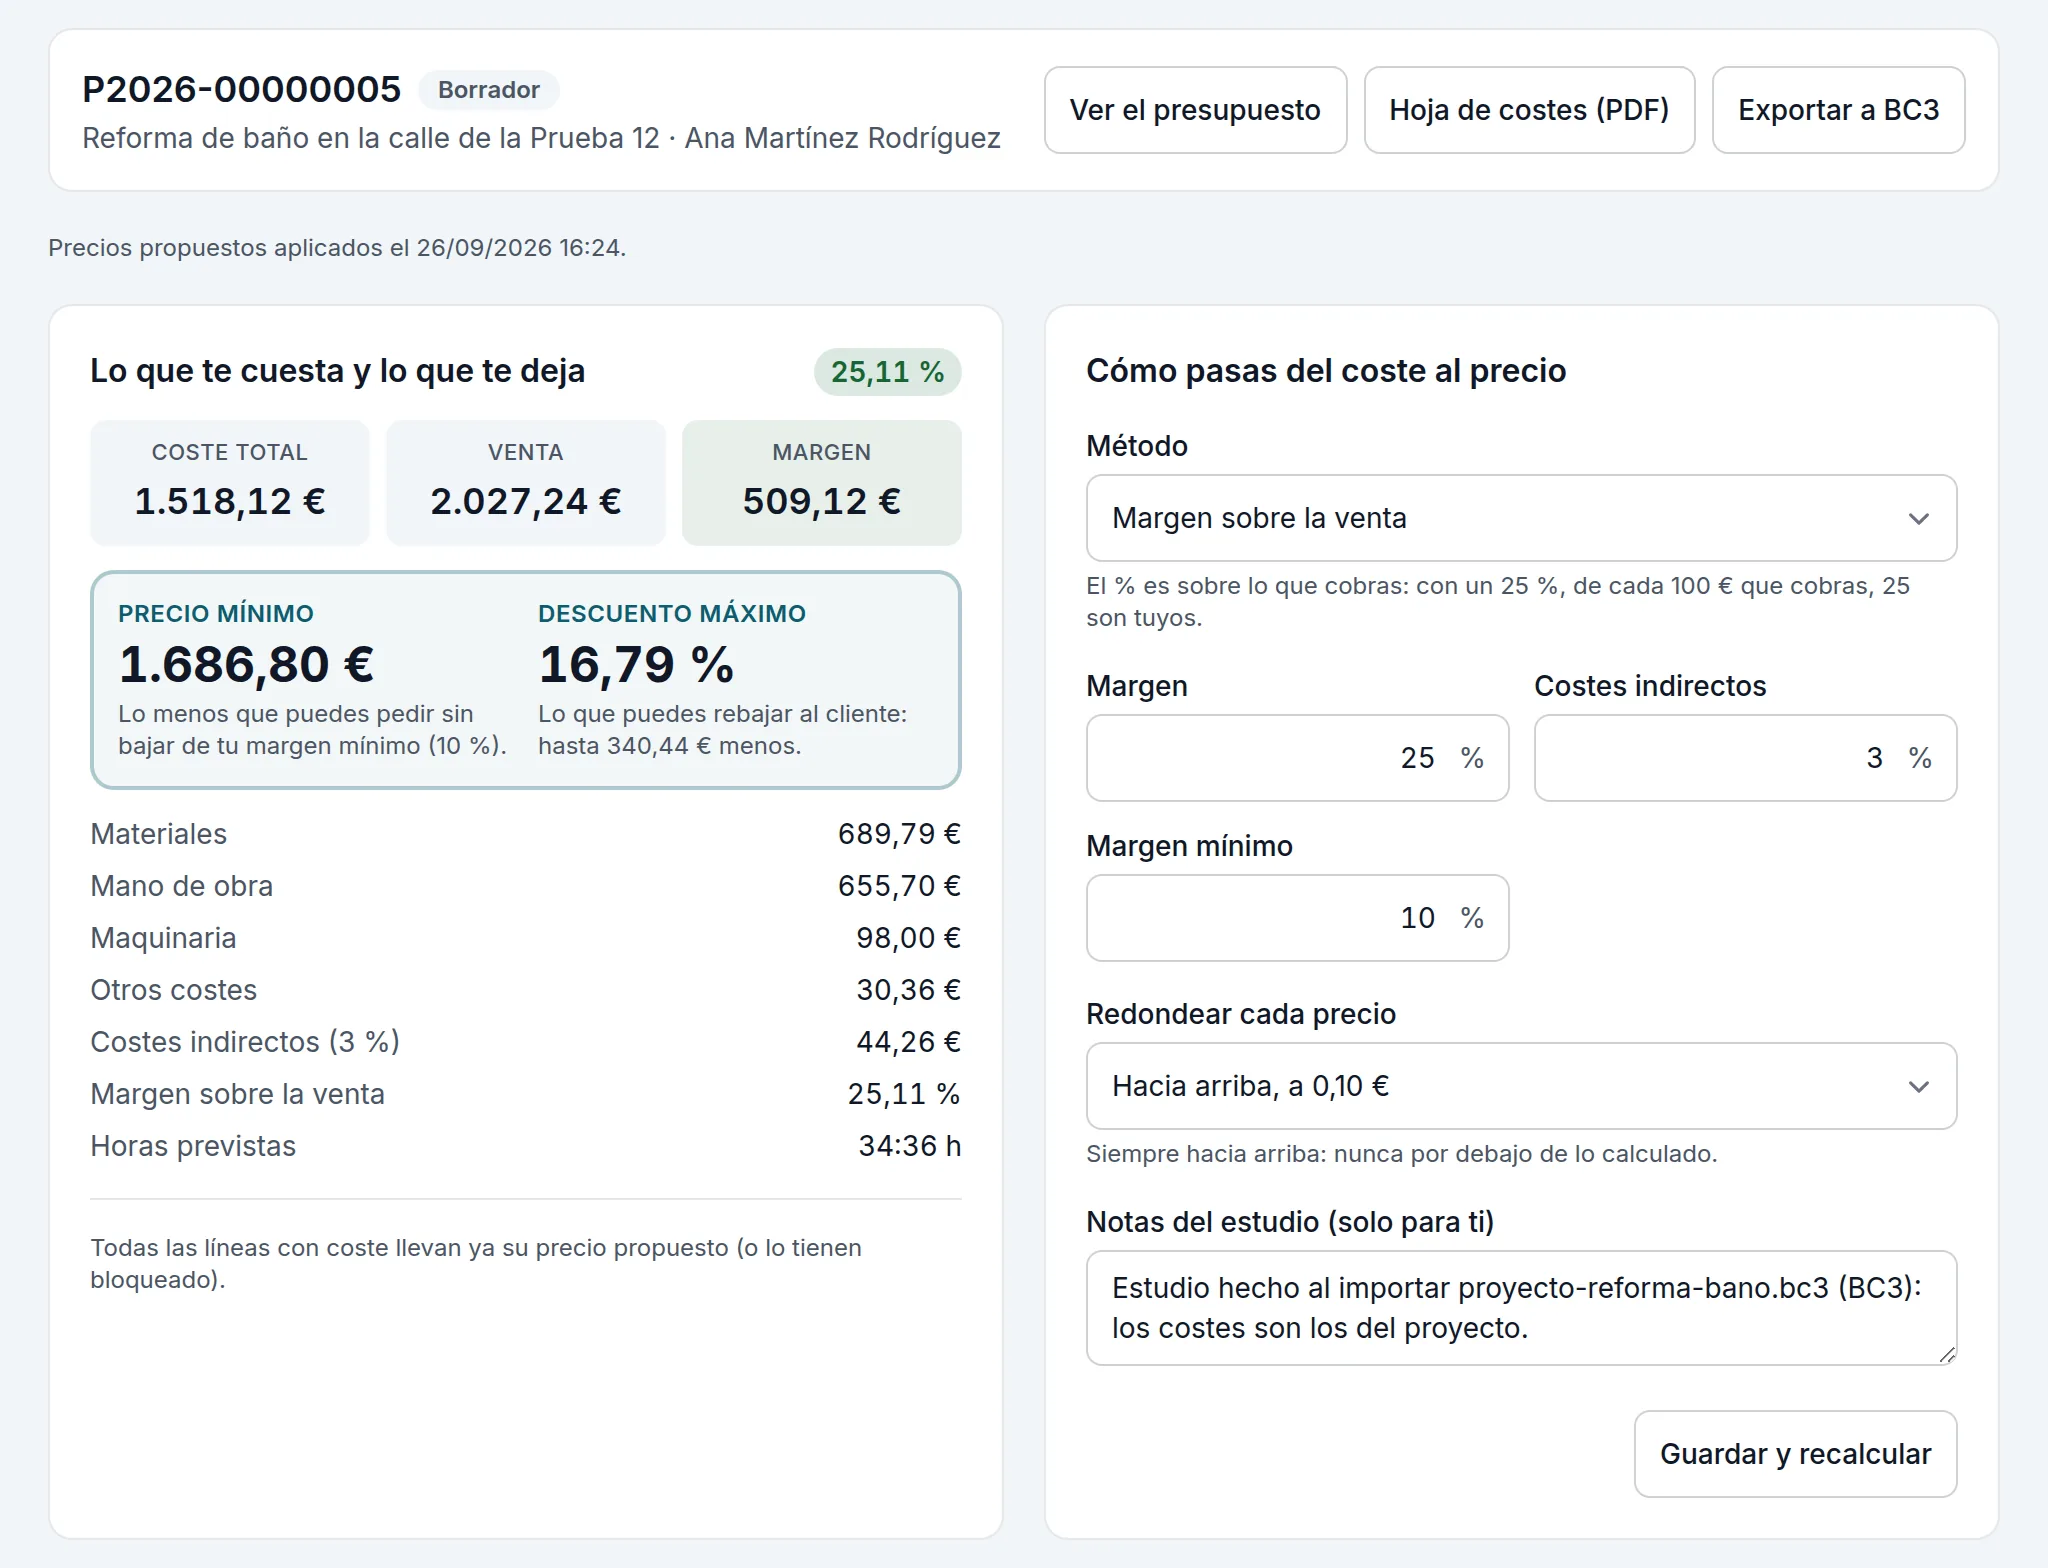
Task: Click DESCUENTO MÁXIMO value 16,79 %
Action: (636, 665)
